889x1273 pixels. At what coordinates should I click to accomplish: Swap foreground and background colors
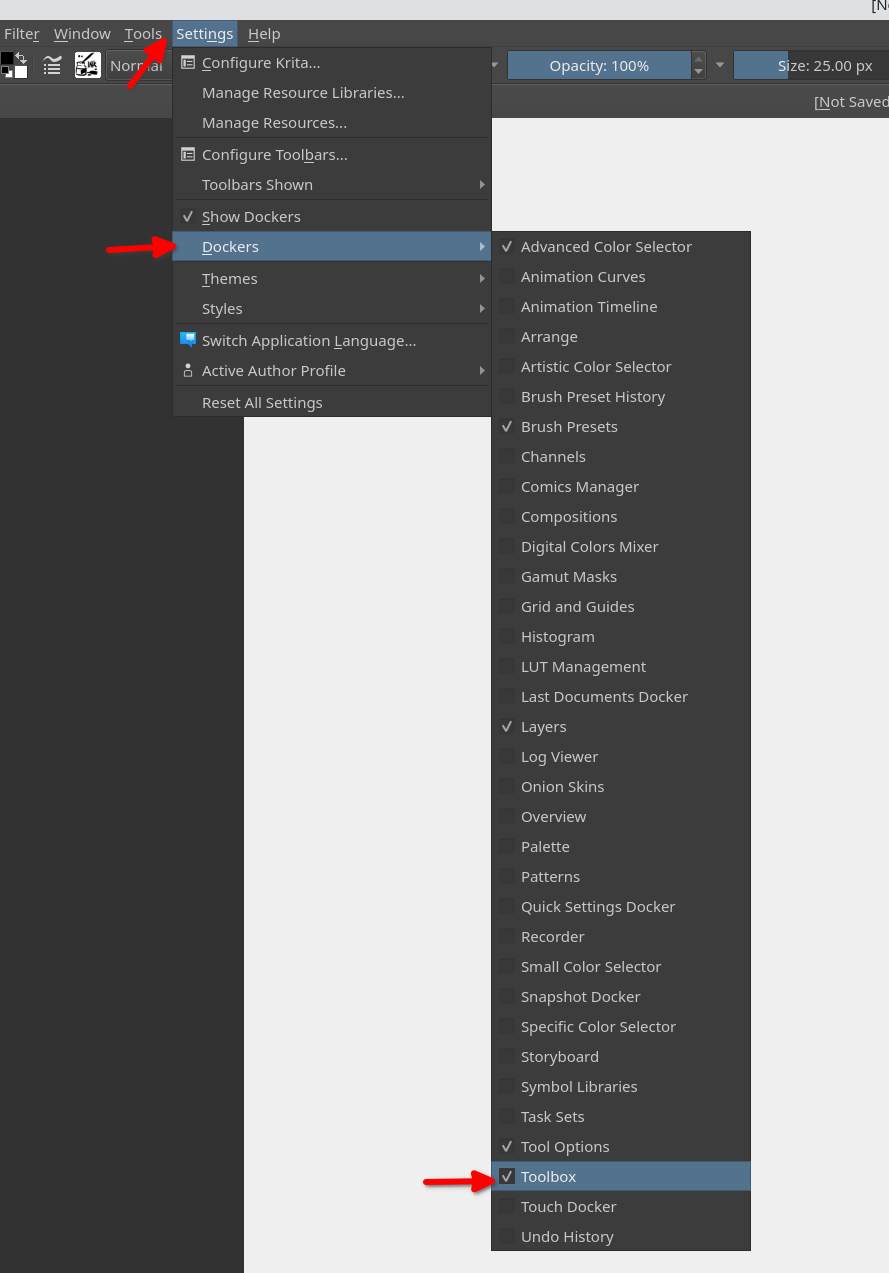click(22, 57)
